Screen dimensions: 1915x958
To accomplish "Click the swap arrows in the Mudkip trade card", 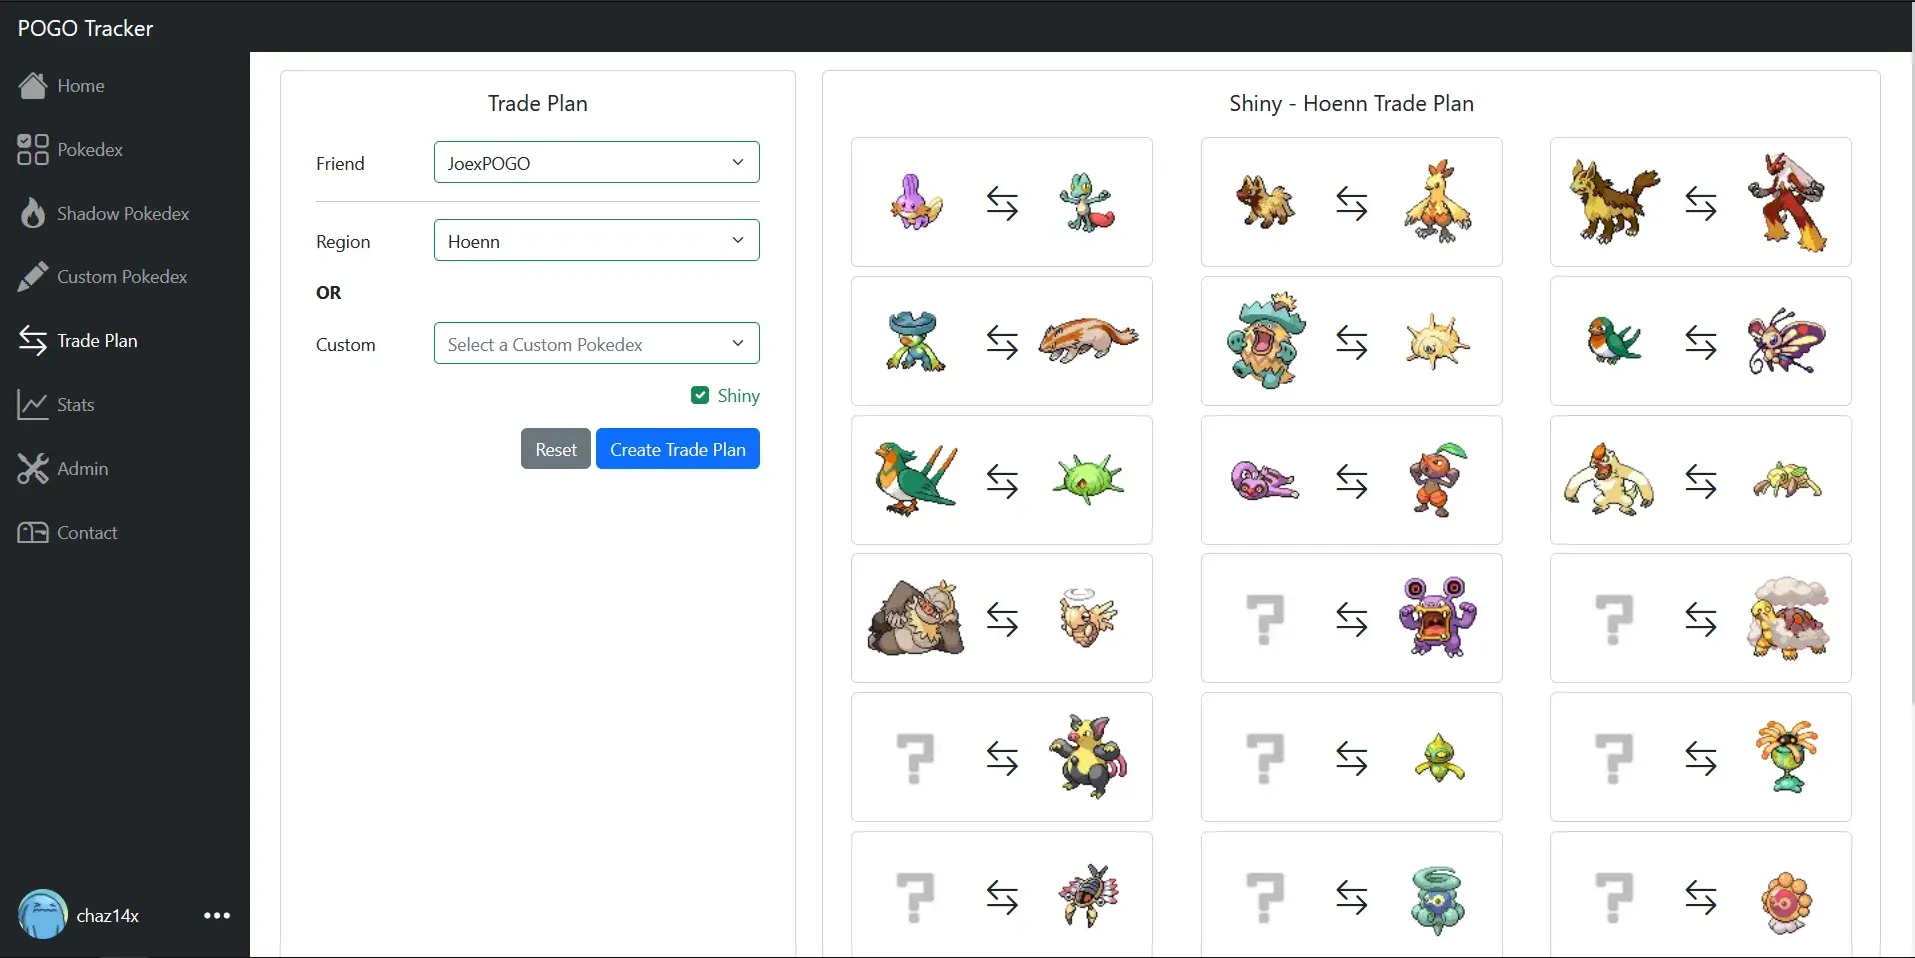I will pyautogui.click(x=1002, y=203).
